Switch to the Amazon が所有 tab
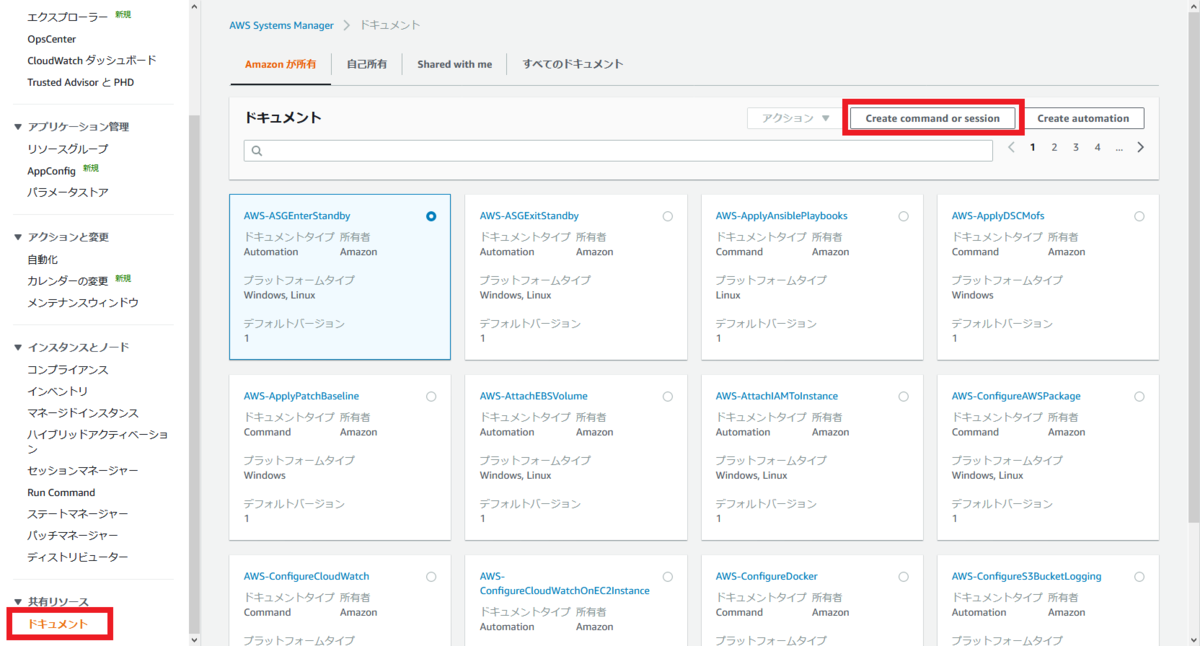This screenshot has width=1200, height=646. pyautogui.click(x=280, y=64)
